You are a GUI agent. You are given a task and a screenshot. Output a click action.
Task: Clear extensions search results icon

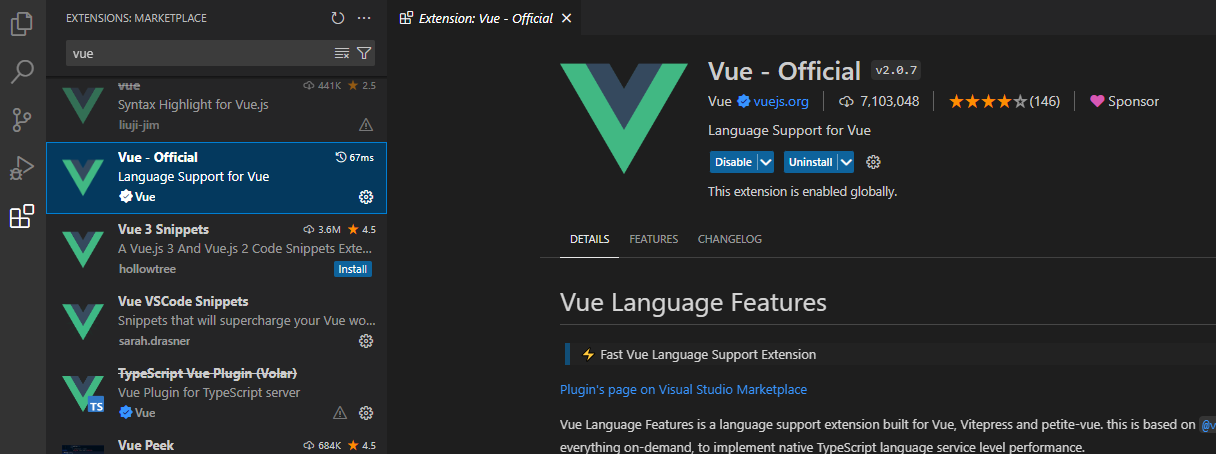(x=342, y=53)
